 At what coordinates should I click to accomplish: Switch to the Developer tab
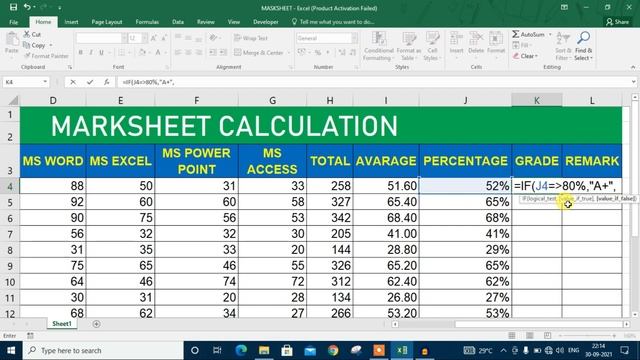coord(266,22)
